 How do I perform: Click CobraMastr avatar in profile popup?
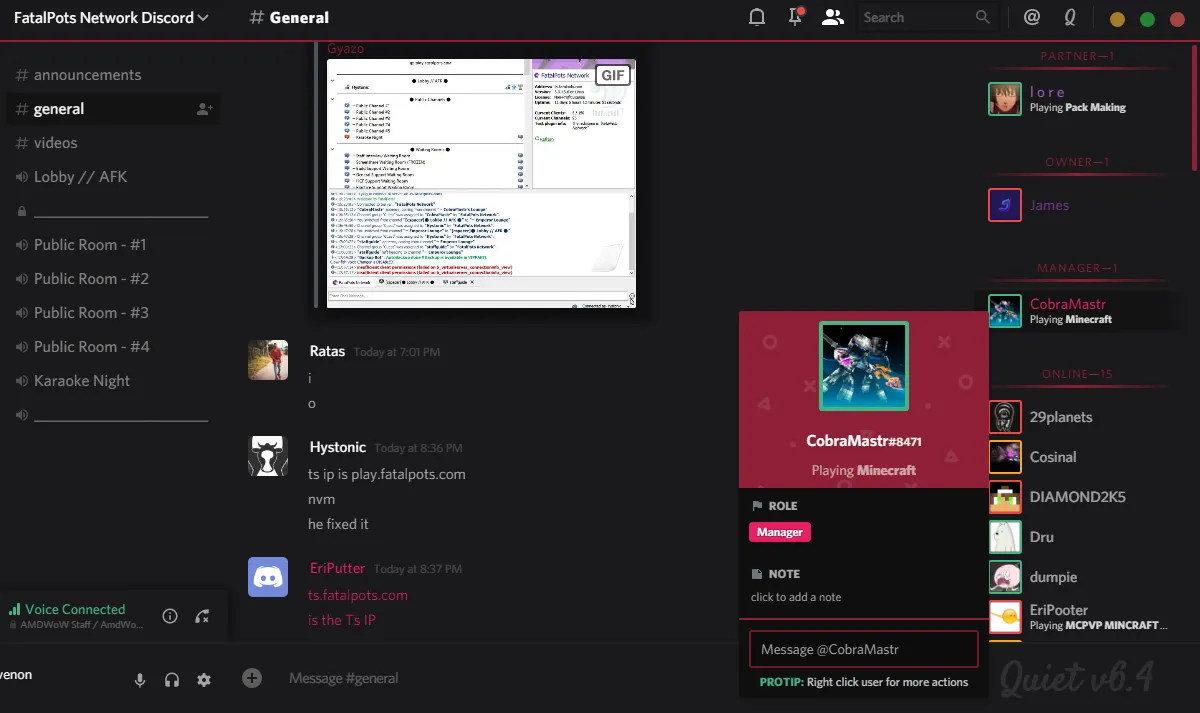click(x=864, y=366)
